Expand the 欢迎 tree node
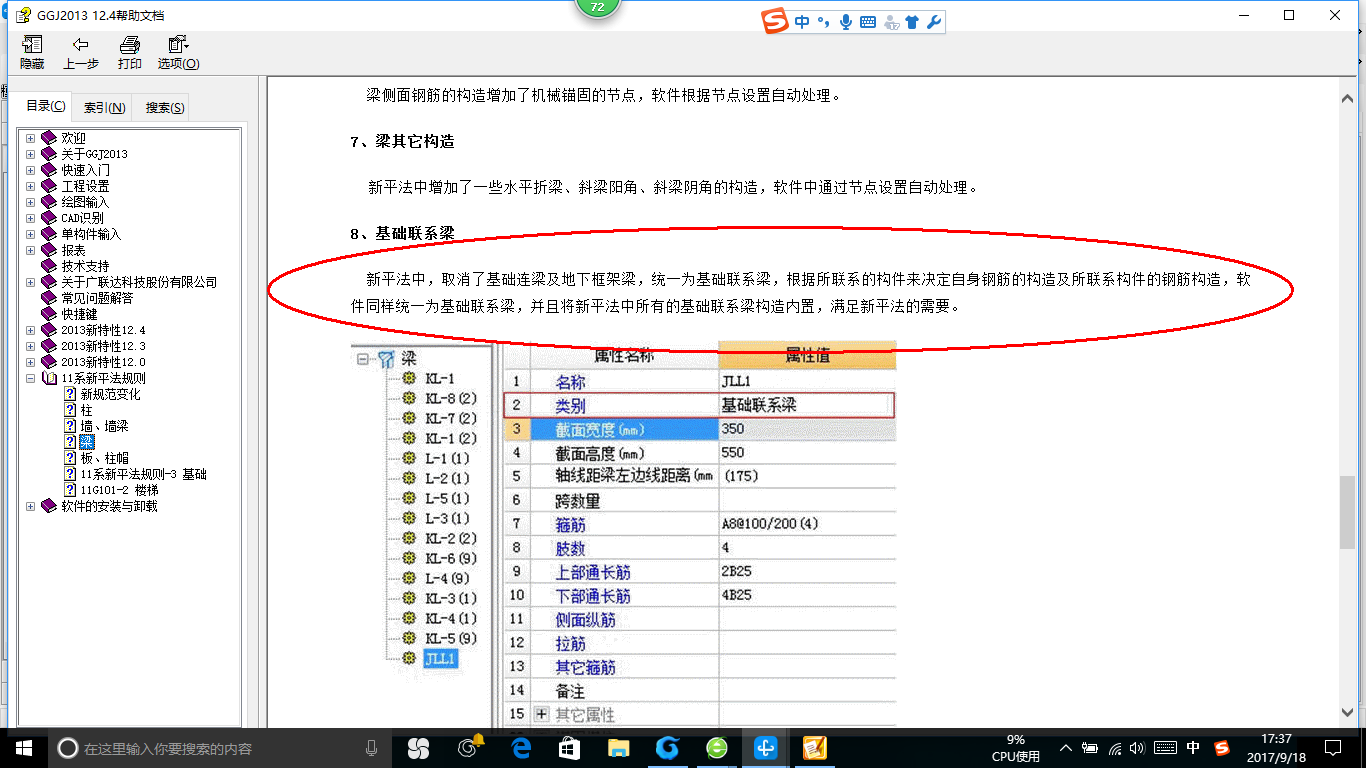This screenshot has width=1366, height=768. coord(30,138)
